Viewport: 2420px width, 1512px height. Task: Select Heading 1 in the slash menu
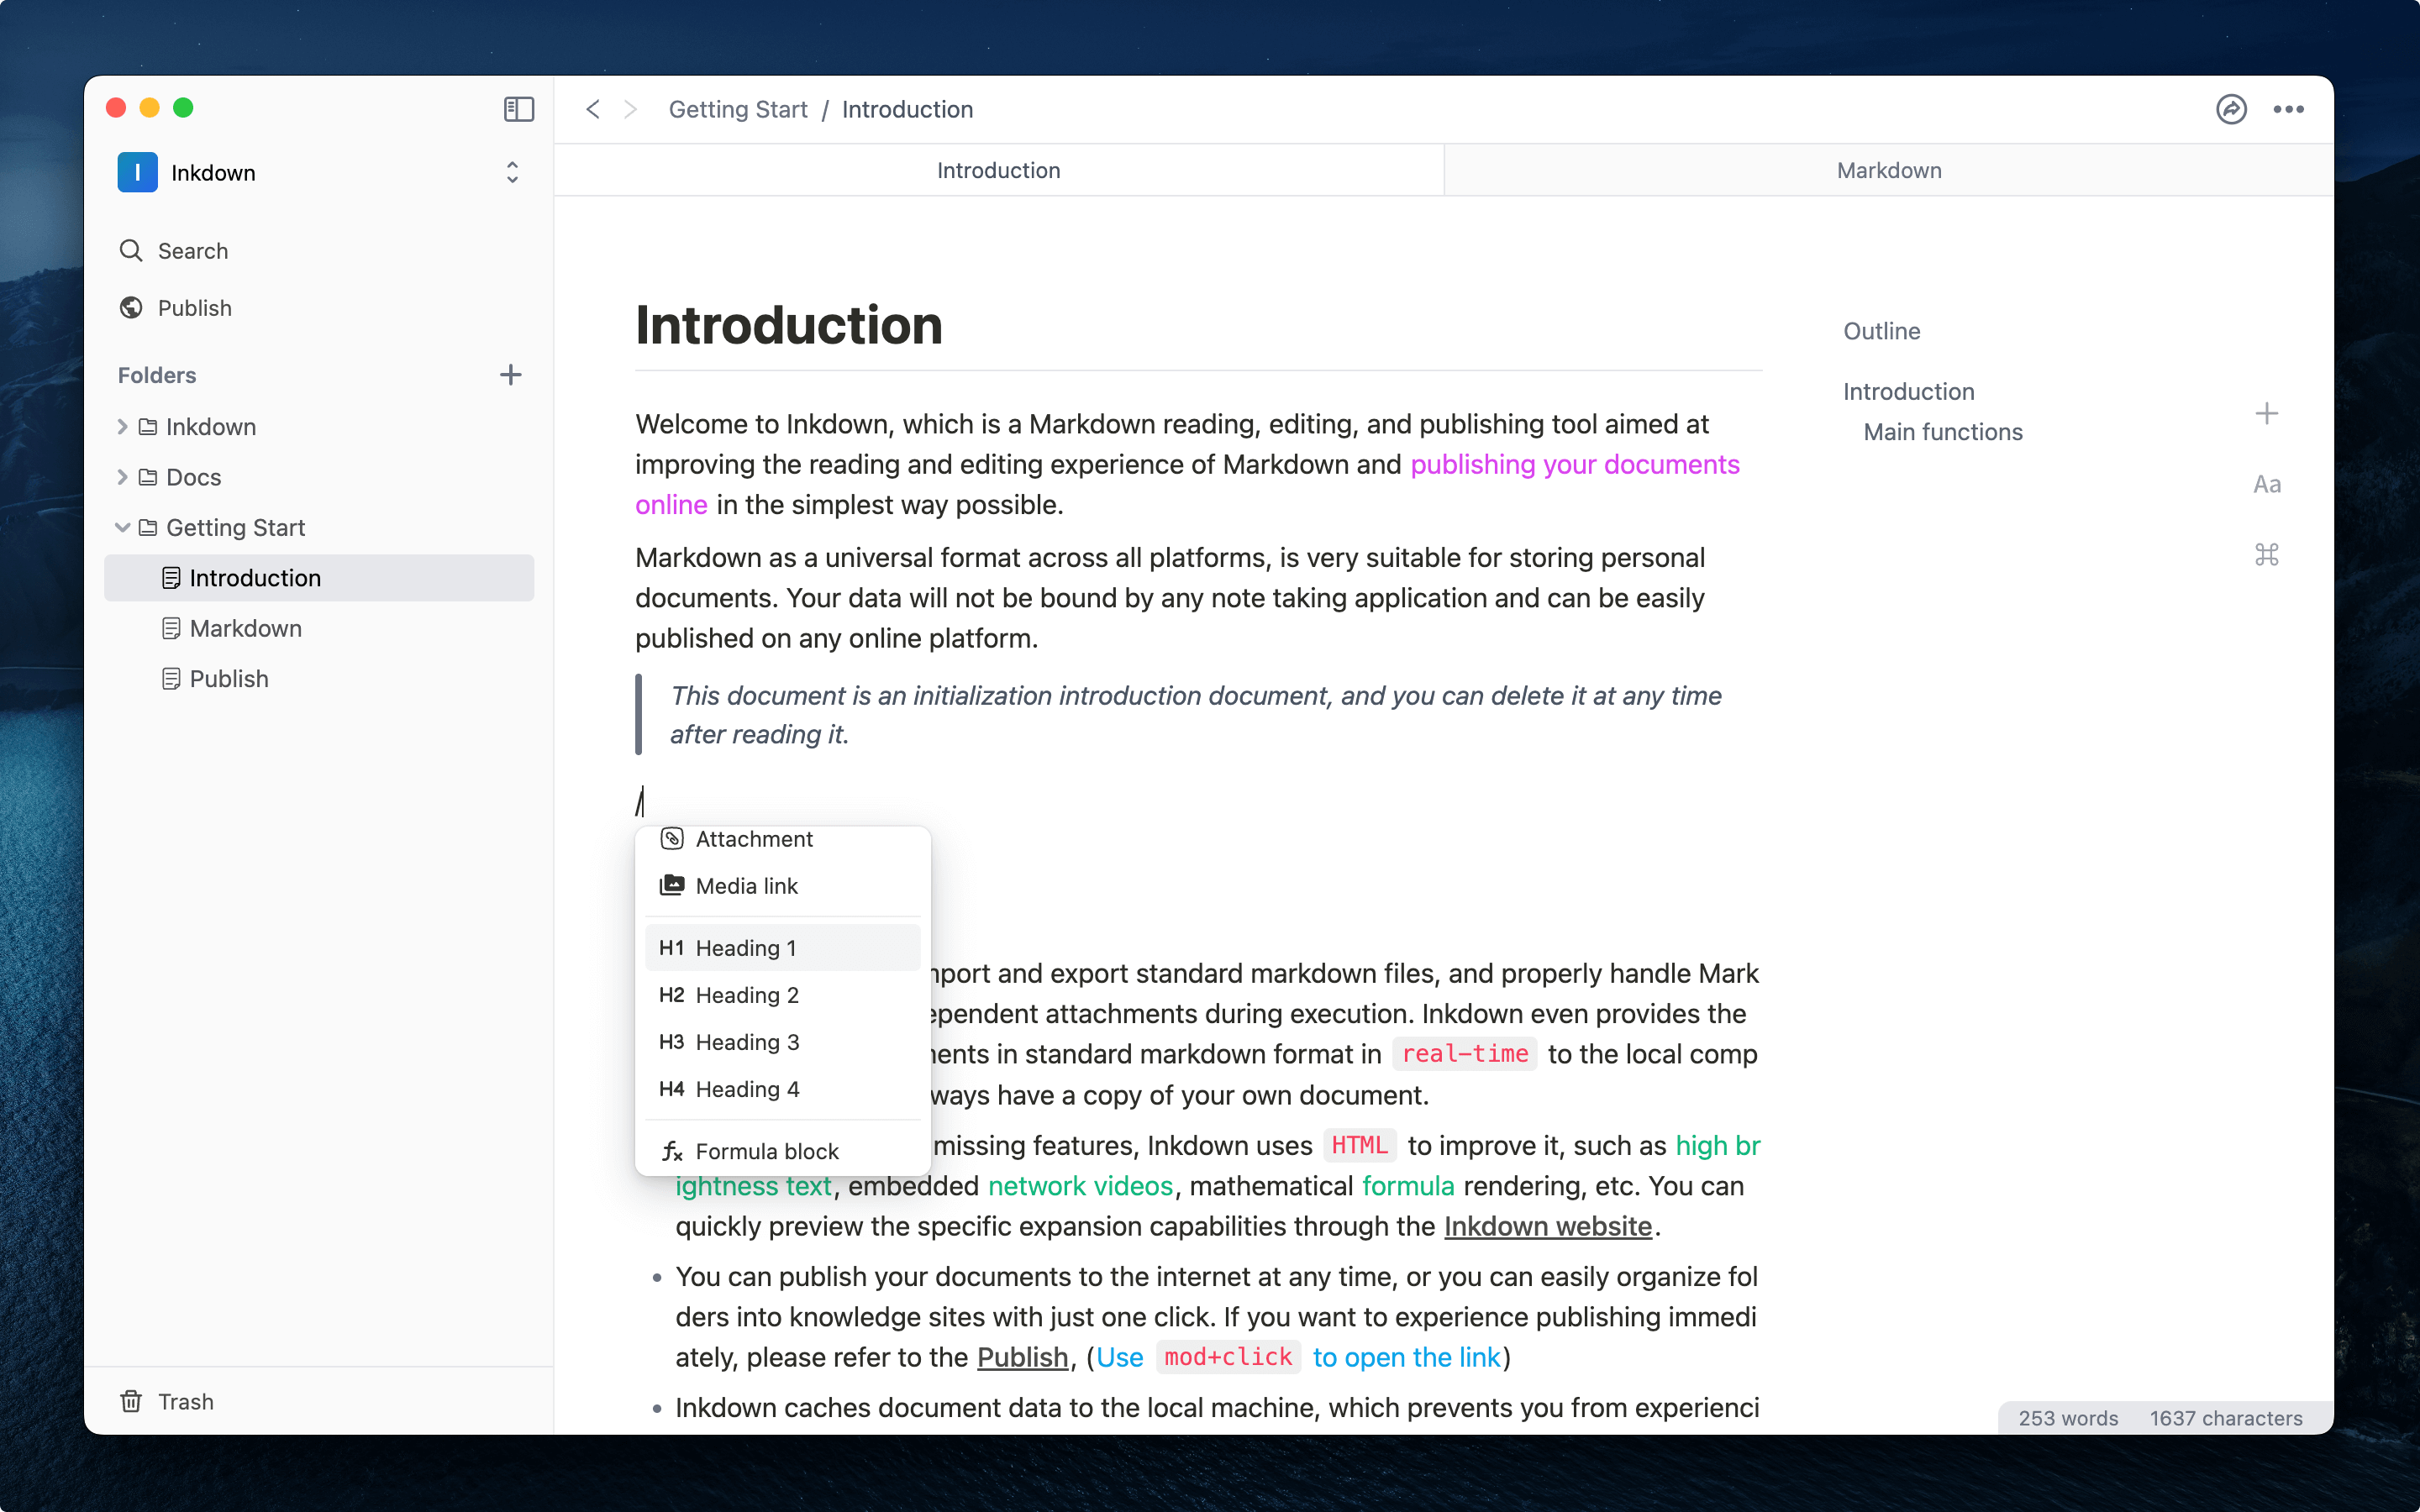(x=782, y=948)
